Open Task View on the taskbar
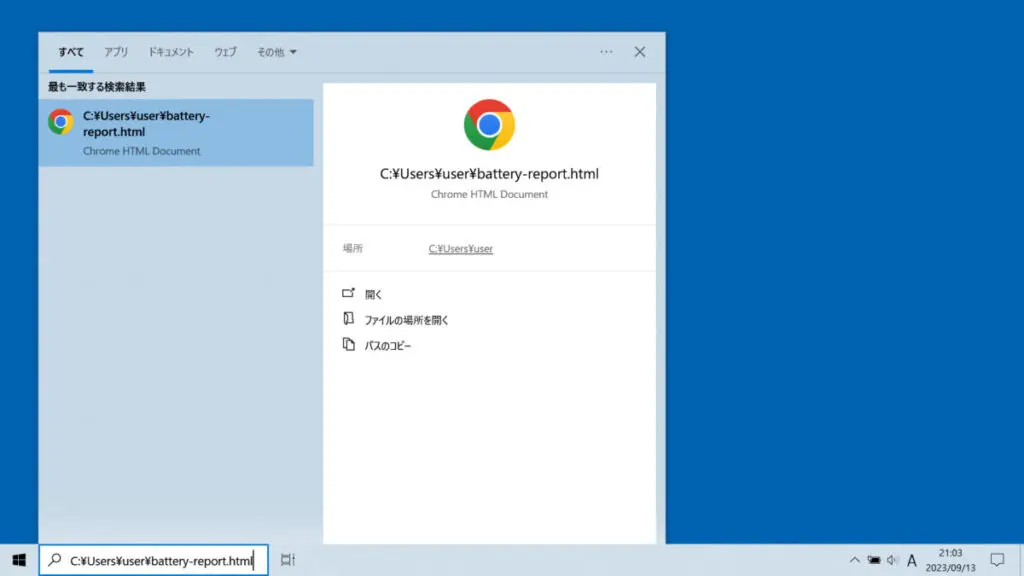The image size is (1024, 576). 287,560
